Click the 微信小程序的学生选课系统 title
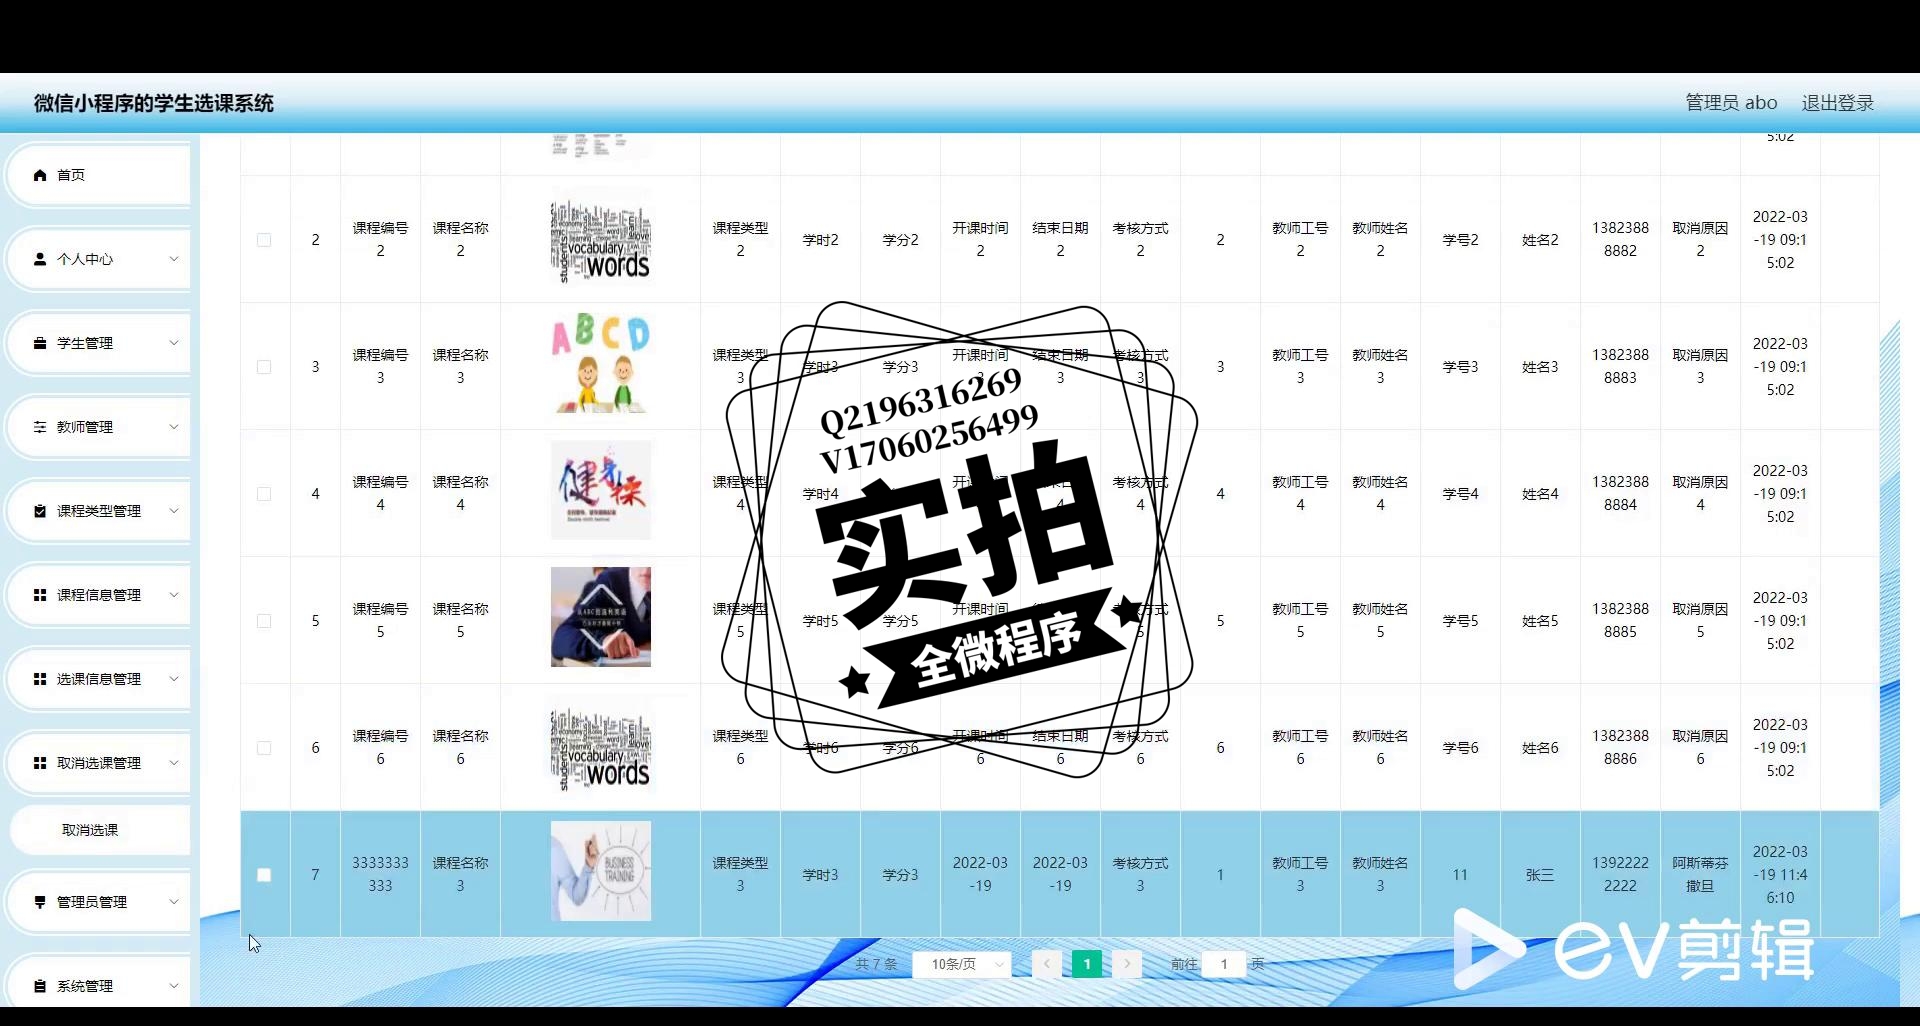This screenshot has height=1026, width=1920. [154, 103]
